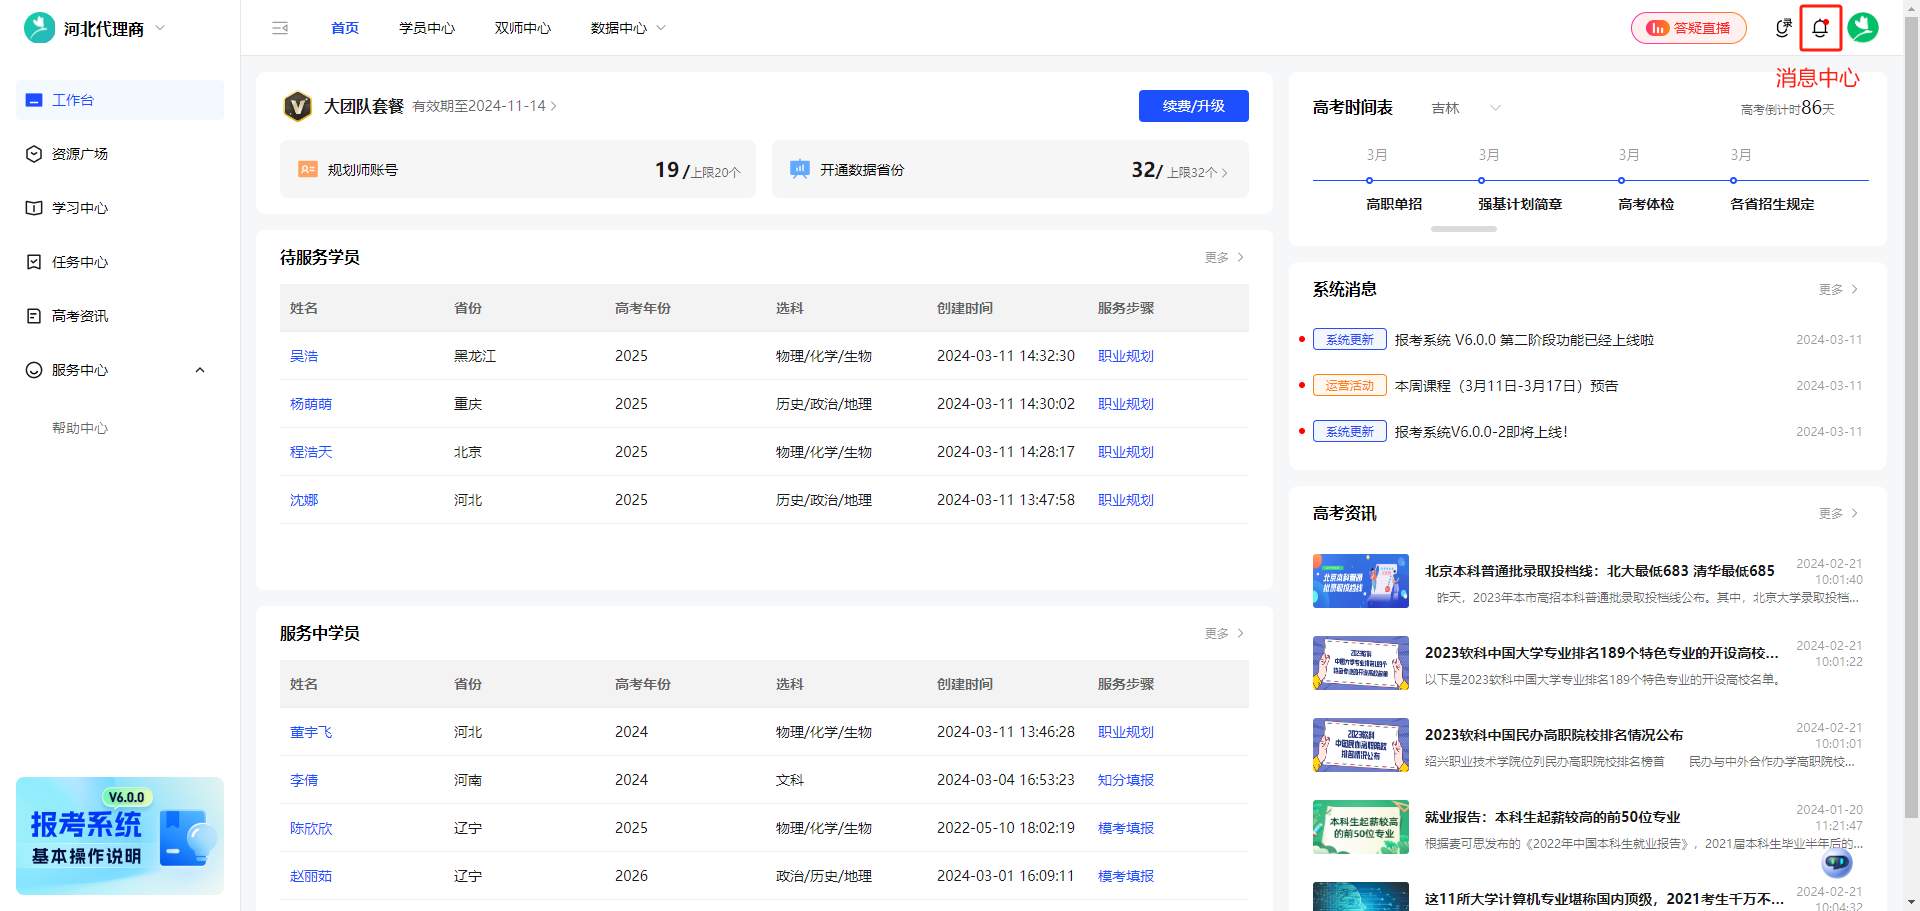The height and width of the screenshot is (911, 1920).
Task: Select 高考资讯 in the sidebar
Action: coord(80,316)
